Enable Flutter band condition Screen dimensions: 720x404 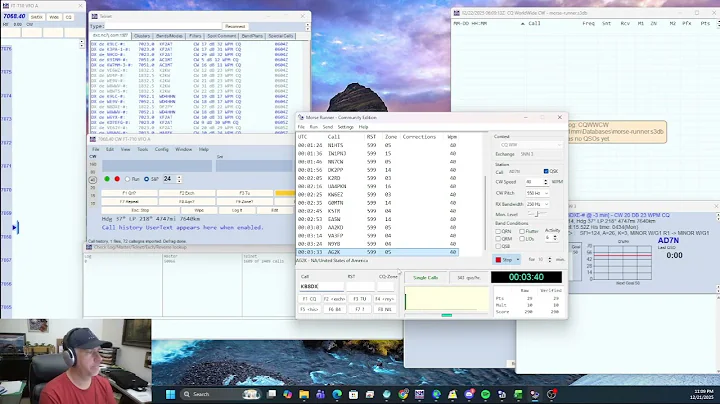[x=522, y=231]
